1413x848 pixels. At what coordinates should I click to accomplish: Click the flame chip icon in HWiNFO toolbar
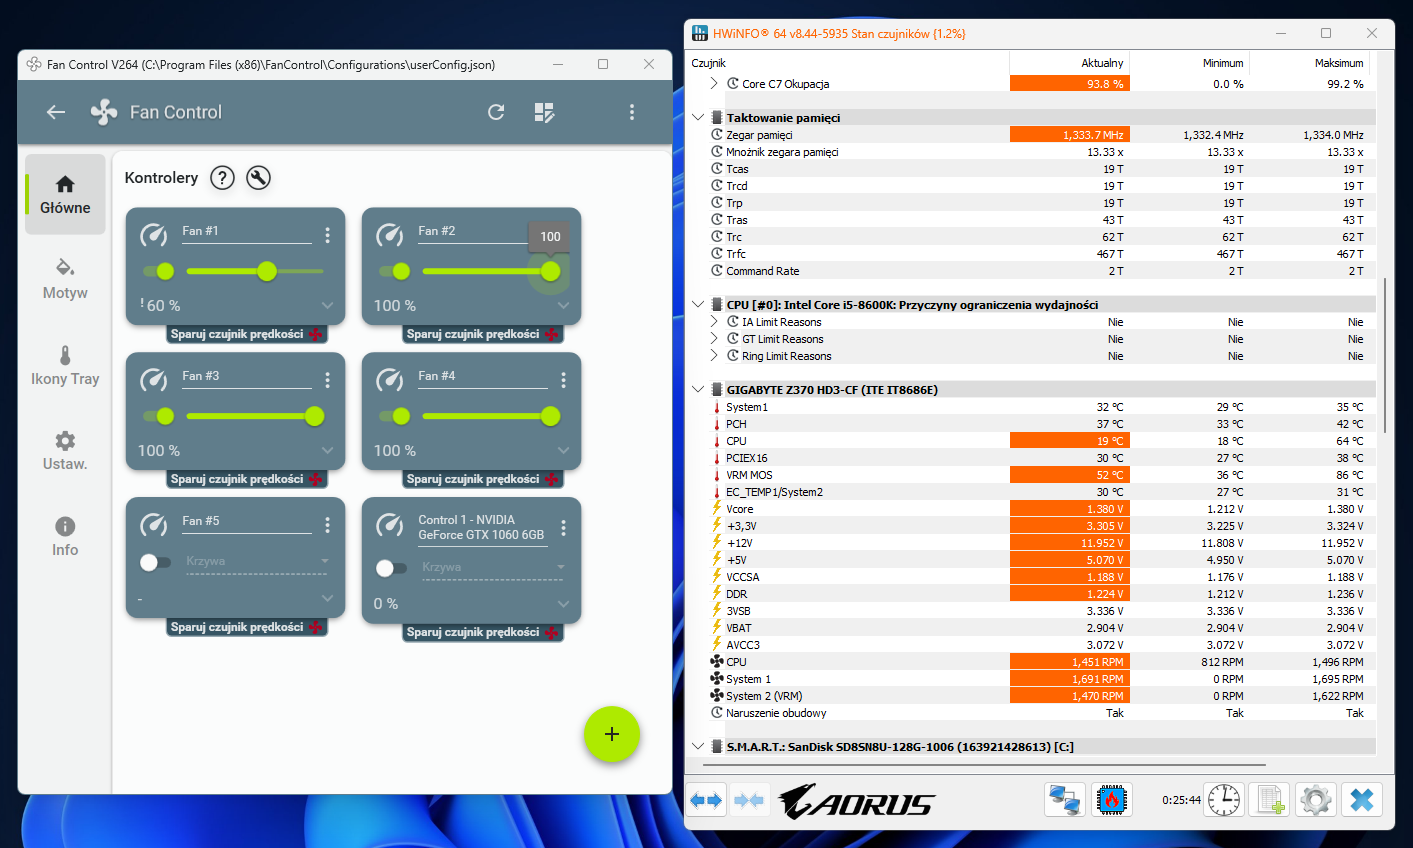pos(1110,800)
